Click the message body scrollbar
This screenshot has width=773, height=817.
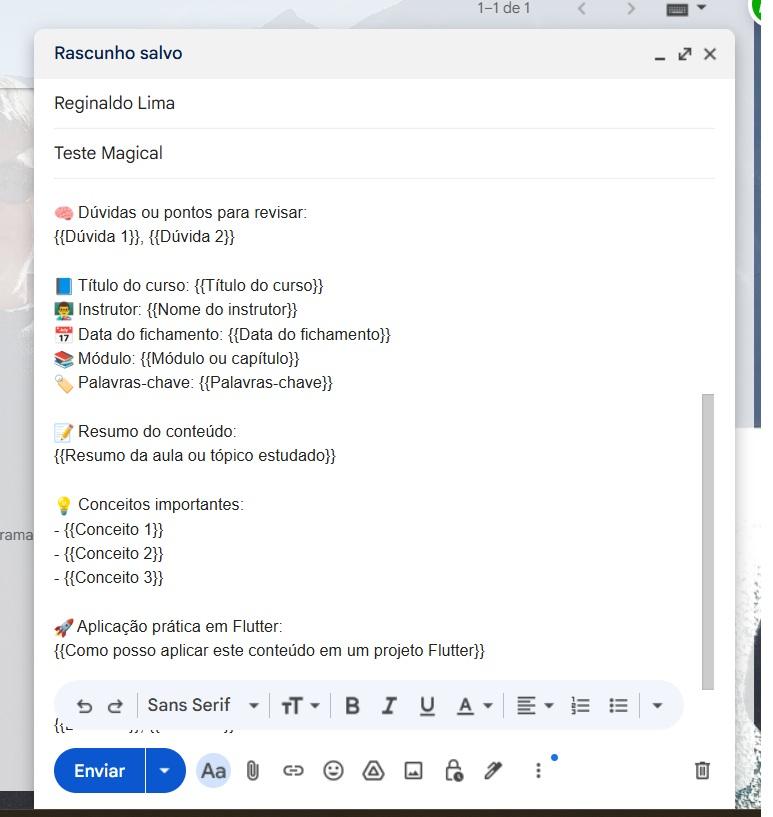708,542
